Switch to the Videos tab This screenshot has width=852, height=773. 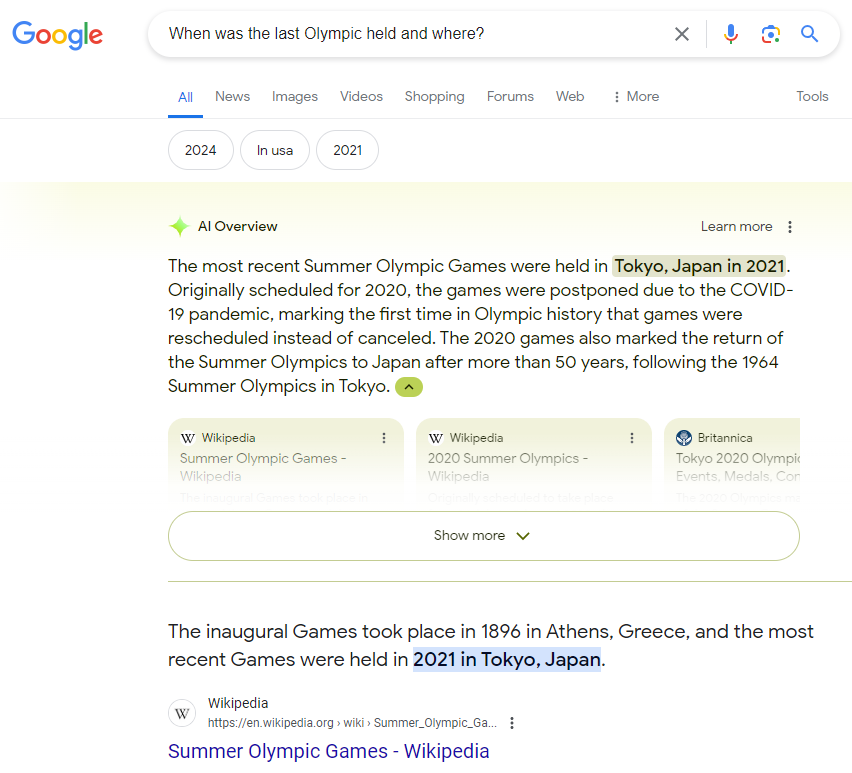click(361, 97)
